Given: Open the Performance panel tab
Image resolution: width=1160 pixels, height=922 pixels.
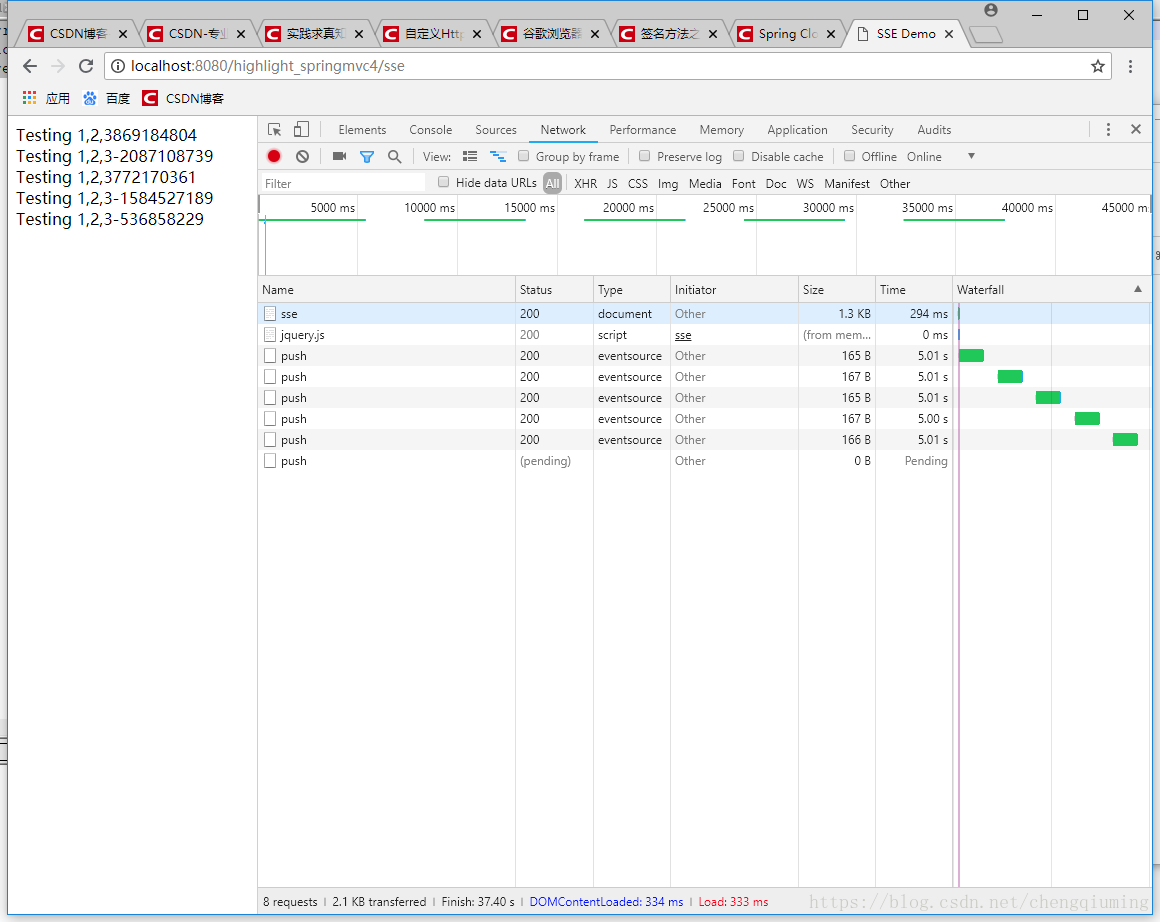Looking at the screenshot, I should click(x=642, y=130).
